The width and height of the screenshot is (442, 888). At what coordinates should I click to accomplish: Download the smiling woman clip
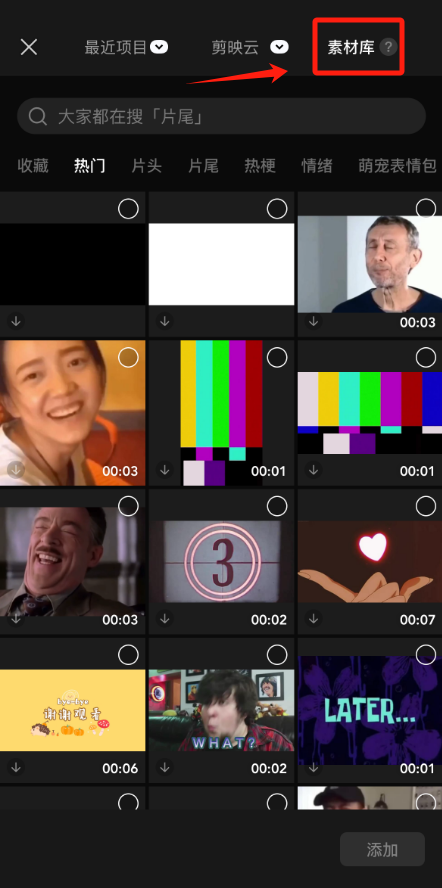[x=16, y=469]
